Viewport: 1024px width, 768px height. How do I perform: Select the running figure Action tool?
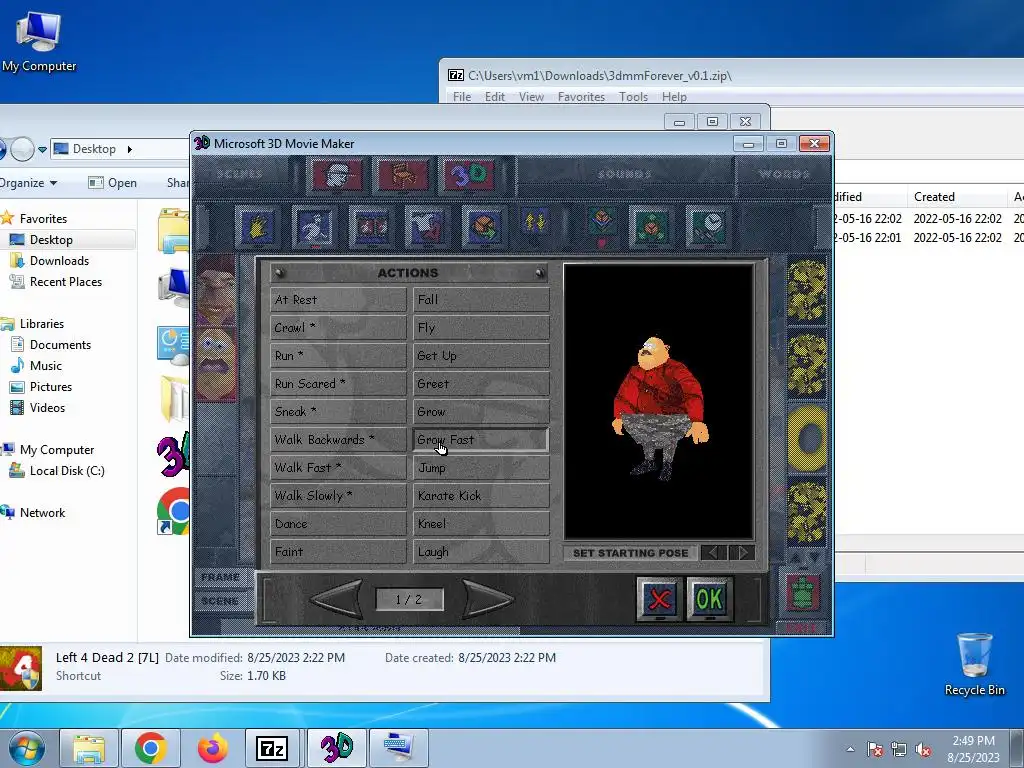(314, 227)
